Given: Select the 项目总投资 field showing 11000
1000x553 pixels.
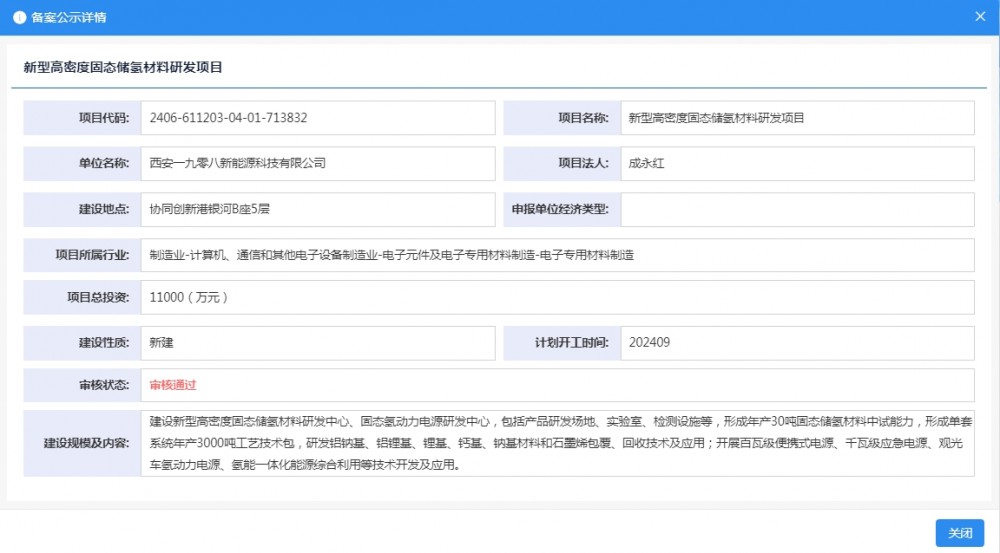Looking at the screenshot, I should point(556,297).
